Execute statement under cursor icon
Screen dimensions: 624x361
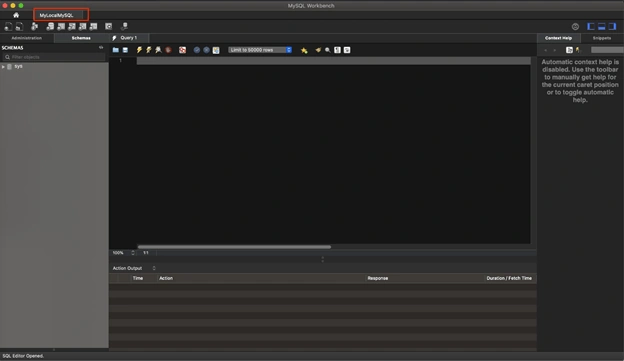[x=148, y=50]
